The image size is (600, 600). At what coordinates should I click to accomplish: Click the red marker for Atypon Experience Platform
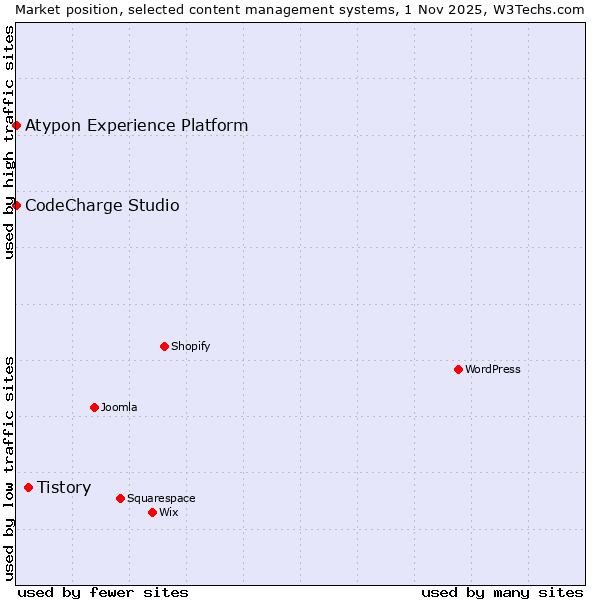16,125
